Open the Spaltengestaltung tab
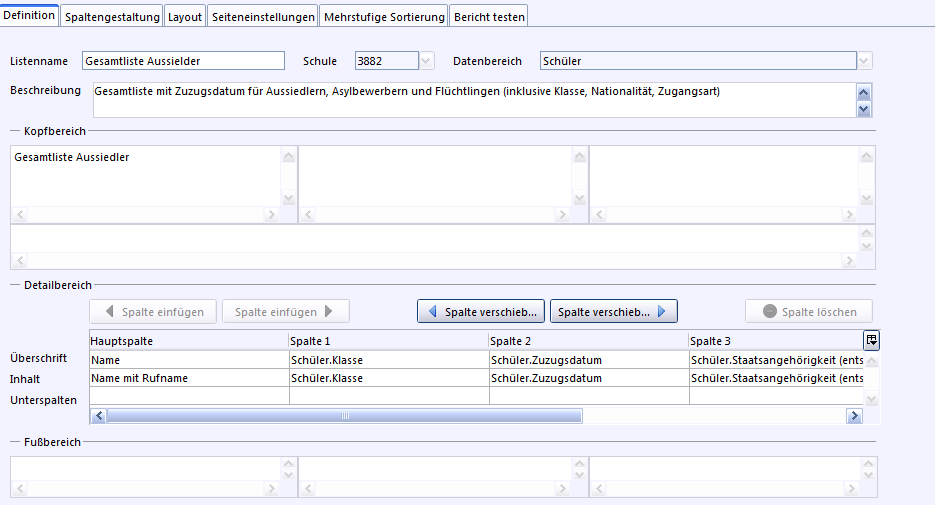 [x=112, y=17]
